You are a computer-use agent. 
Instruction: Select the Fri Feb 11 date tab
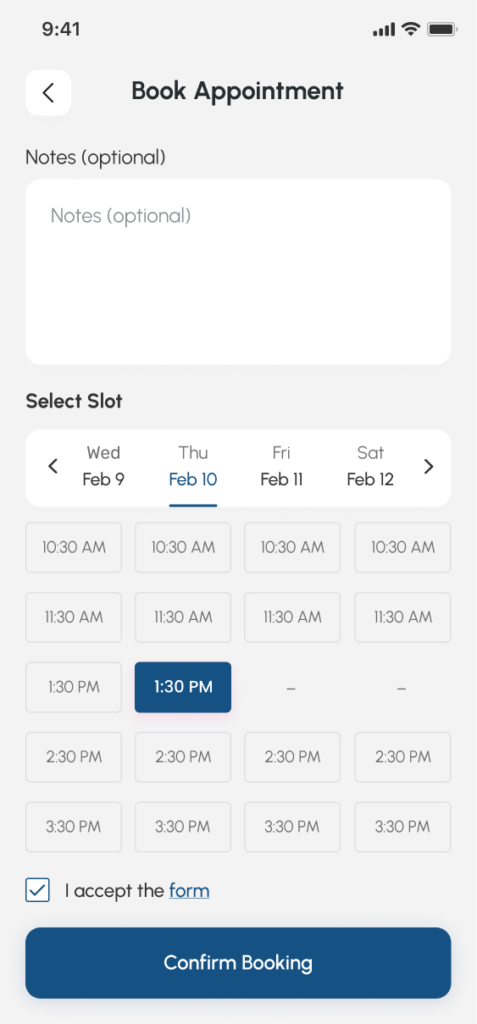point(282,466)
